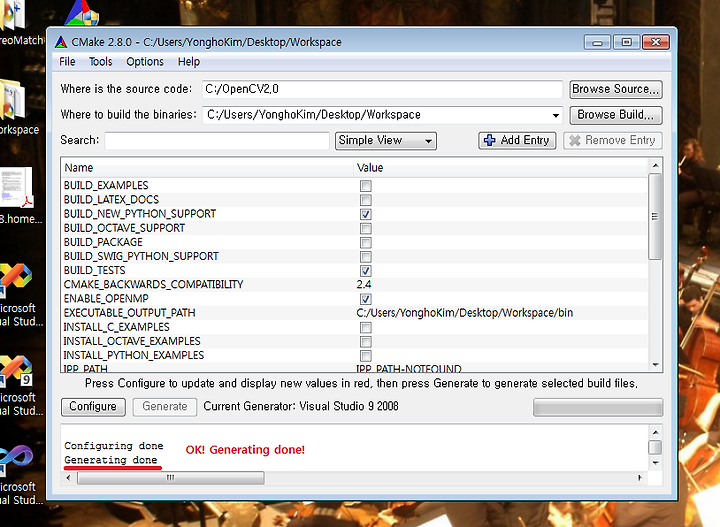
Task: Open Visual Studio 9 shortcut with badge
Action: (16, 370)
